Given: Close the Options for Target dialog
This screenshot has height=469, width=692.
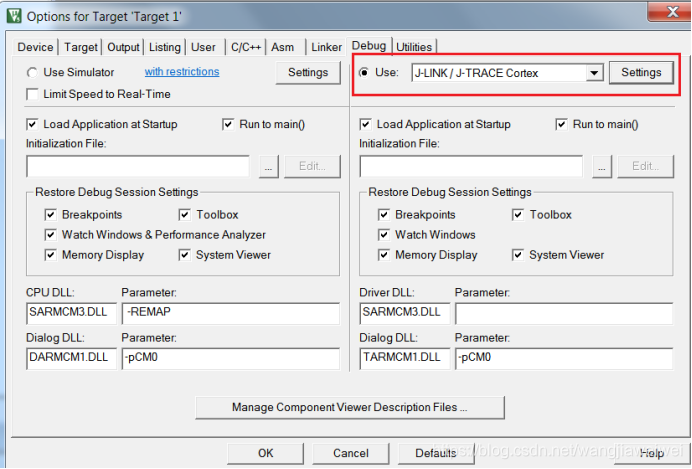Looking at the screenshot, I should click(x=670, y=12).
